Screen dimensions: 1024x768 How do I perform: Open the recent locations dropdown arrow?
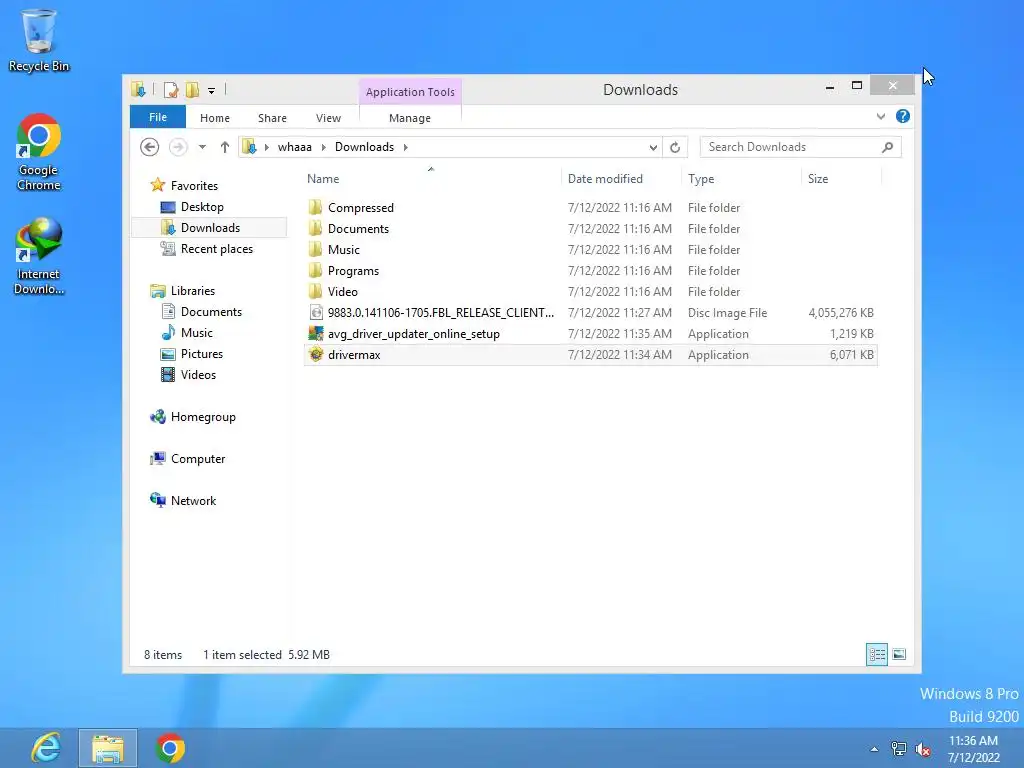click(x=202, y=147)
